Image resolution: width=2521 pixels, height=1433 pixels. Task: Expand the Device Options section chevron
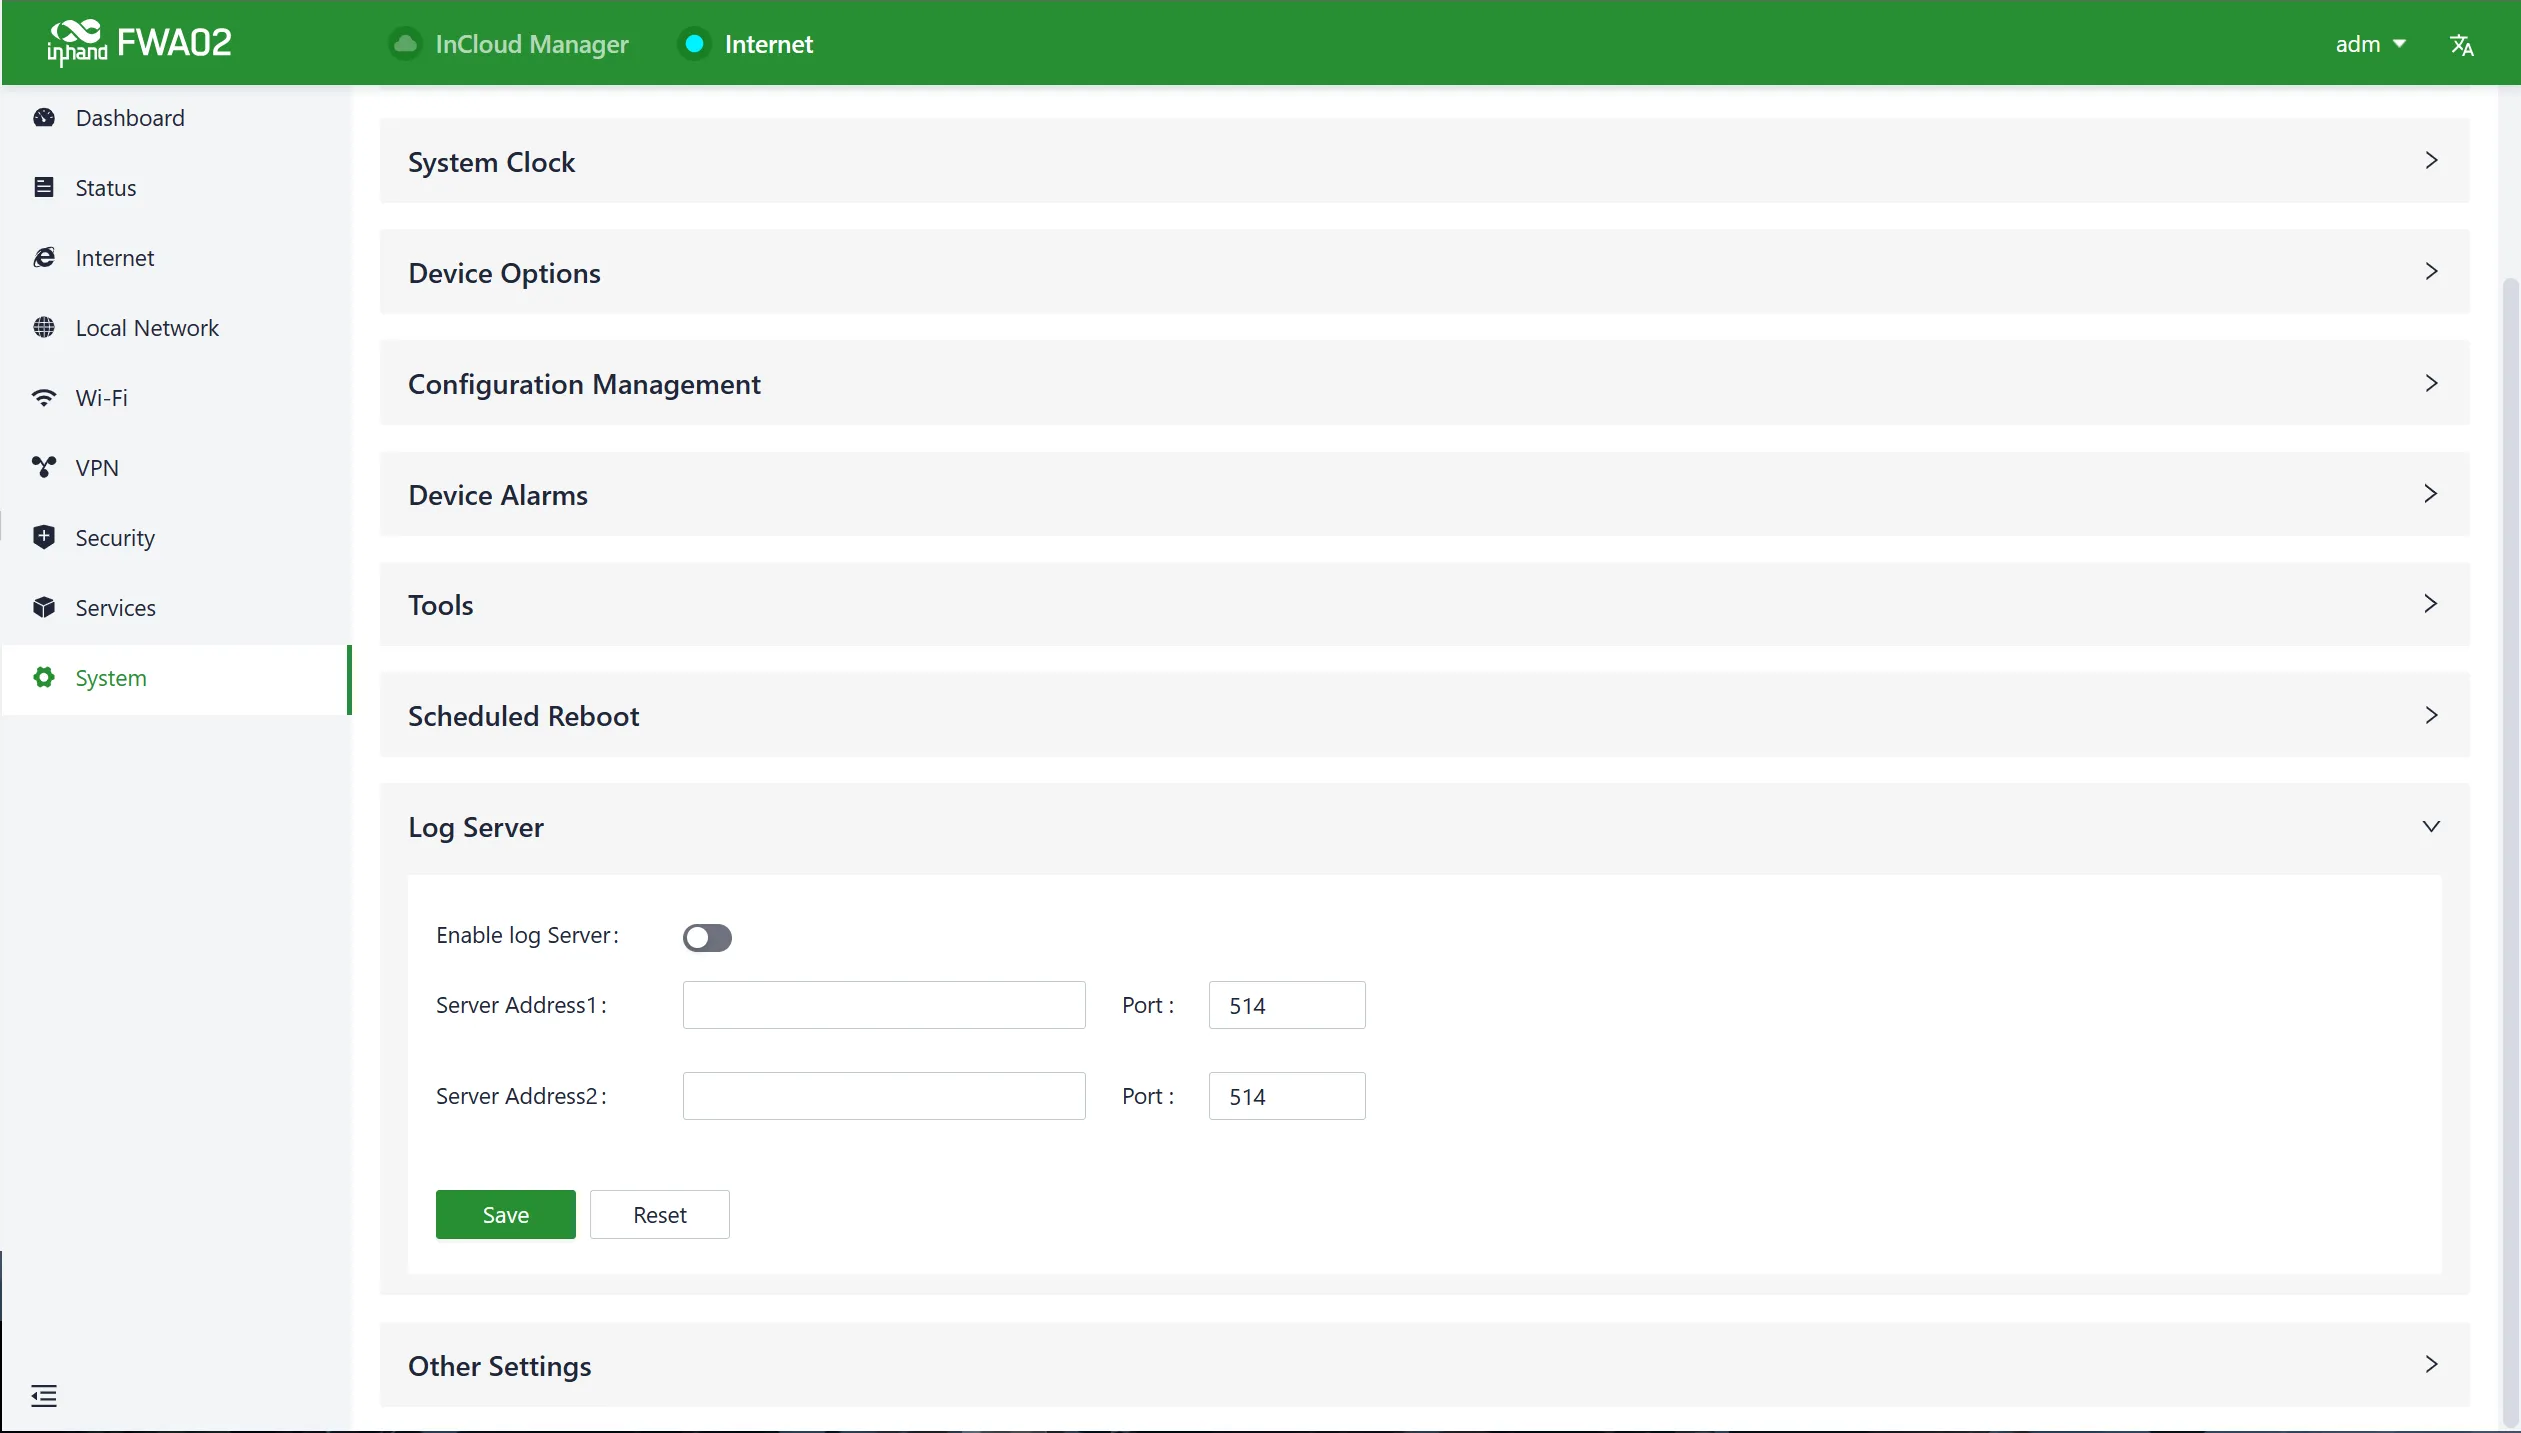pos(2431,272)
